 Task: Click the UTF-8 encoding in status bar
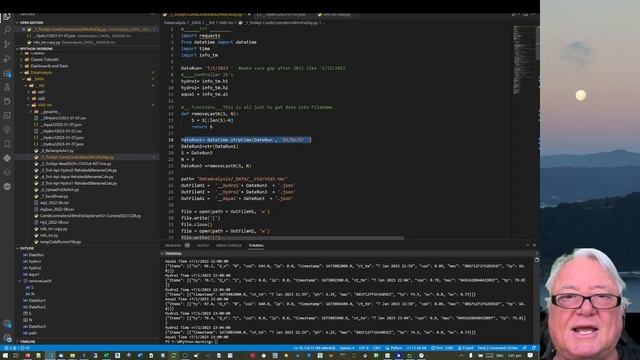pos(363,348)
